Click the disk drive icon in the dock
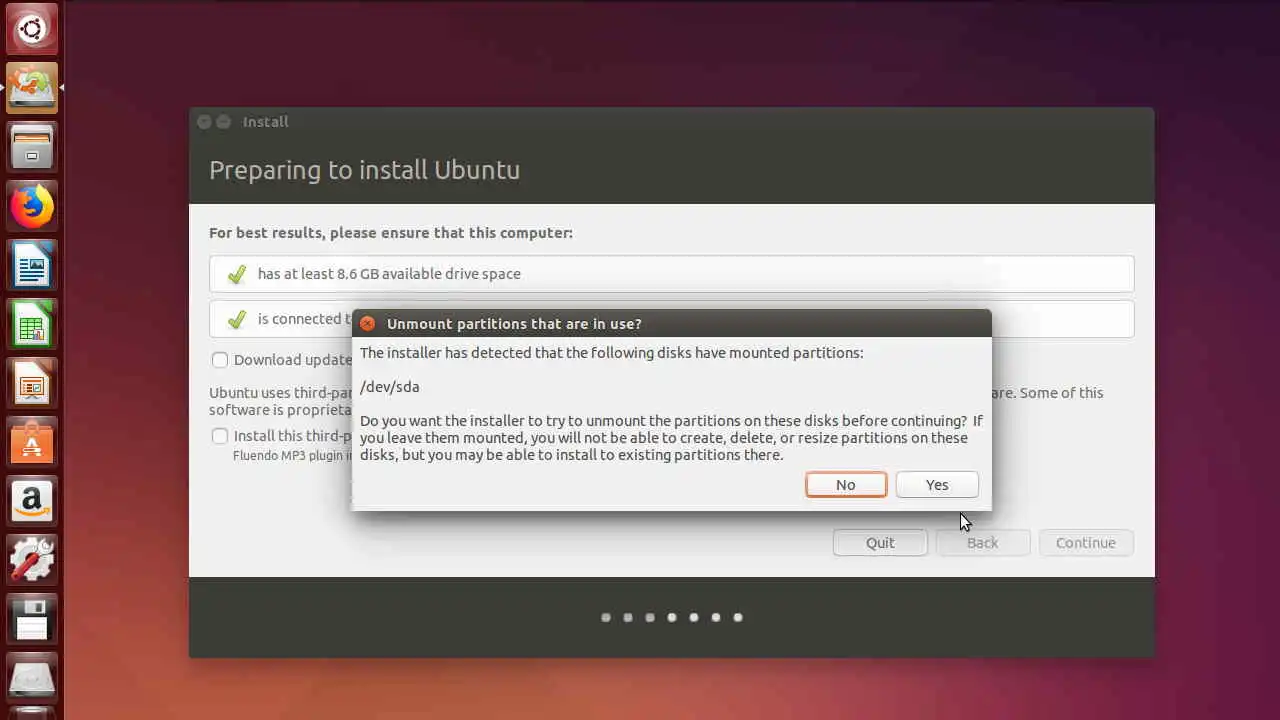 pos(32,679)
